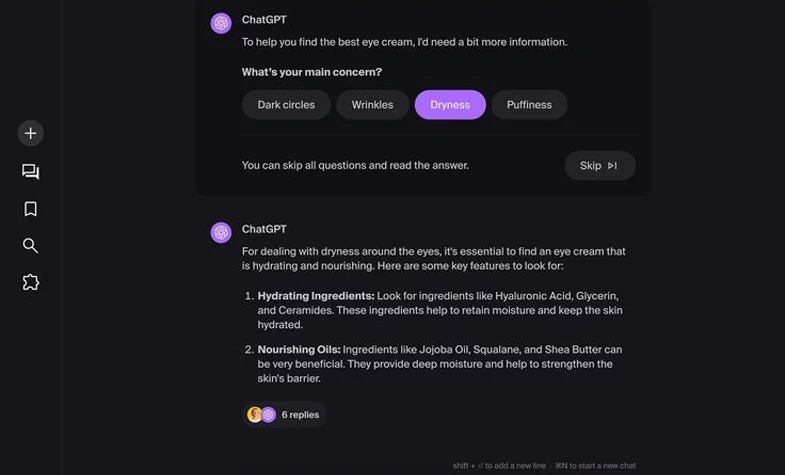Click the Hydrating Ingredients list heading
Viewport: 785px width, 475px height.
316,296
